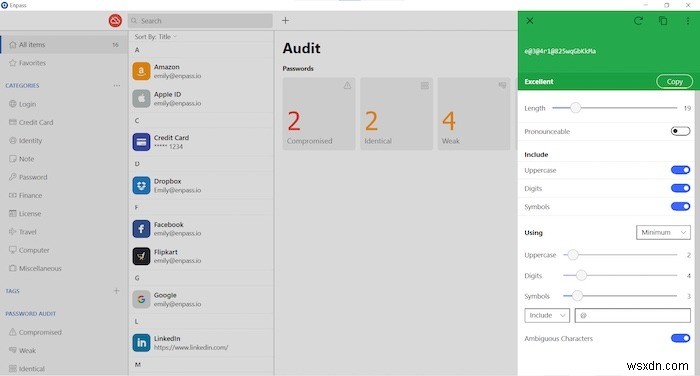This screenshot has height=376, width=700.
Task: Open the Dropbox item icon
Action: [x=141, y=185]
